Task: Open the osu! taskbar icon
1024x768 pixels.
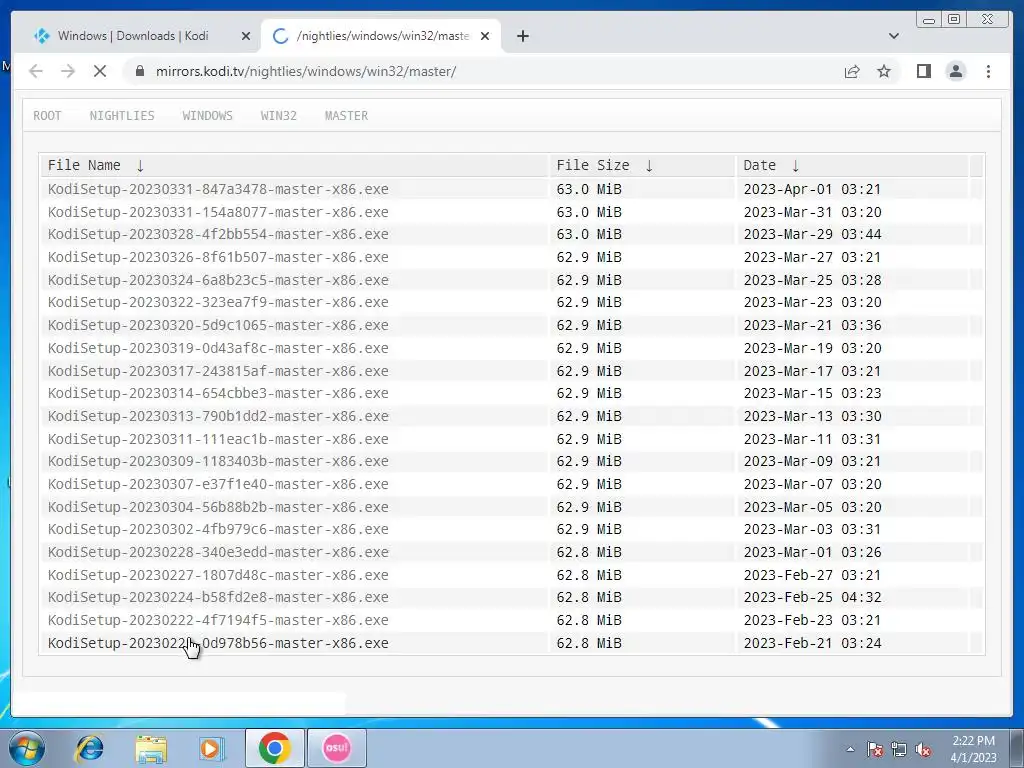Action: pyautogui.click(x=337, y=748)
